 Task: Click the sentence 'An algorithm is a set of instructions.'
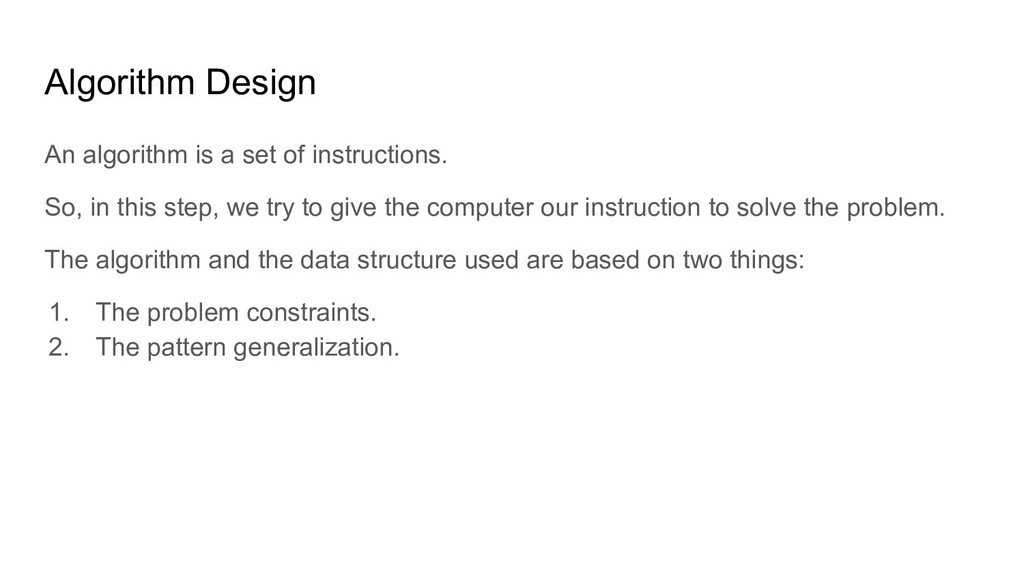click(x=246, y=155)
